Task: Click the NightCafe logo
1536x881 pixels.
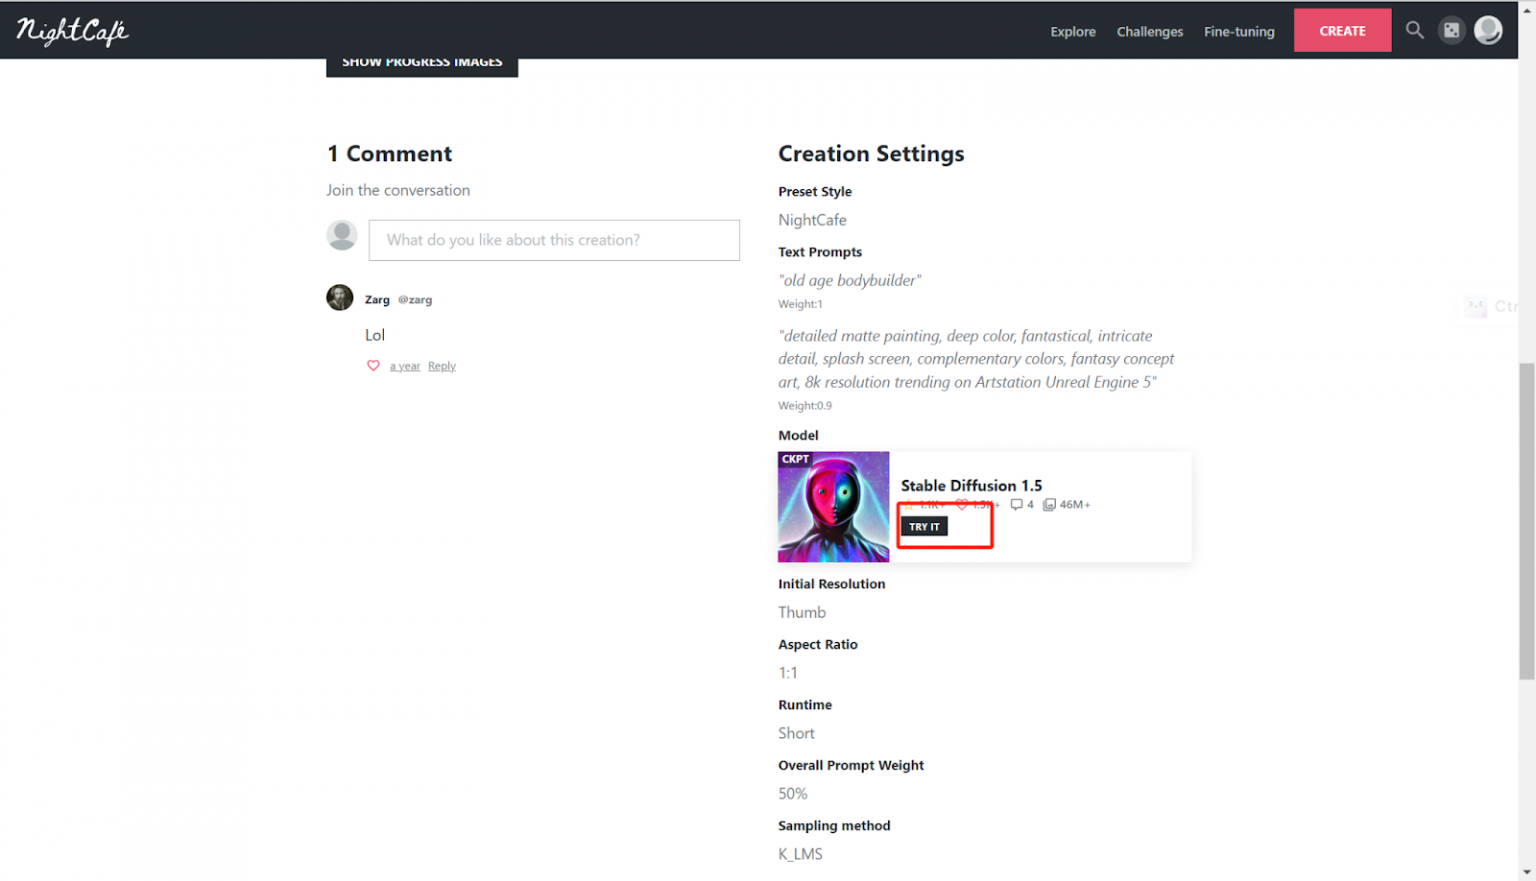Action: (x=72, y=31)
